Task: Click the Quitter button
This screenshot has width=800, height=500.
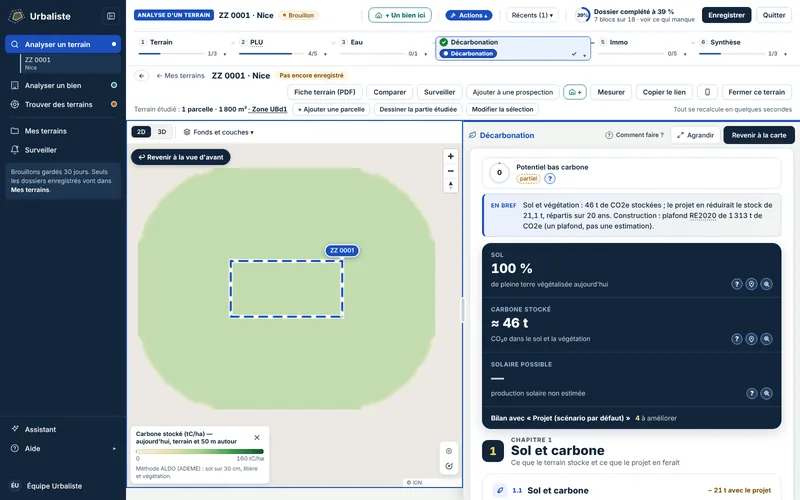Action: [x=773, y=15]
